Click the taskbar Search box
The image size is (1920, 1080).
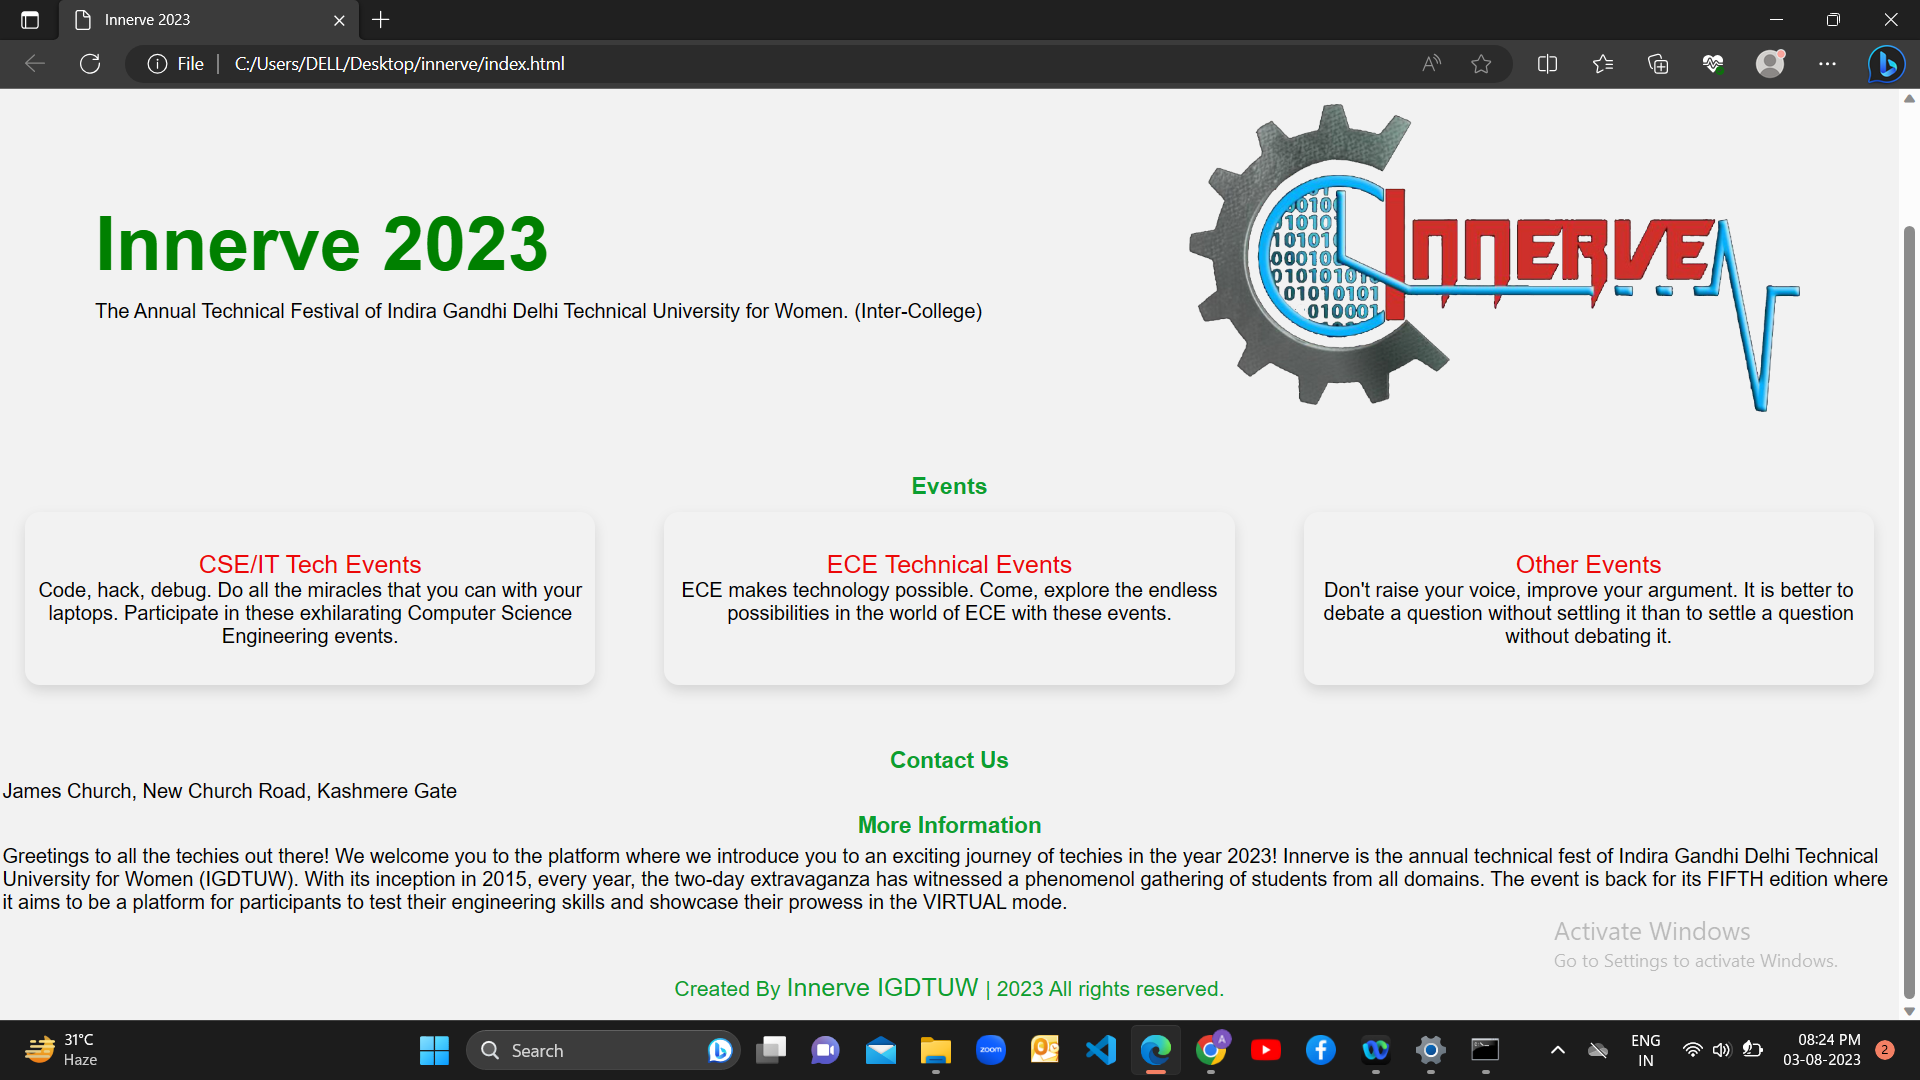pyautogui.click(x=600, y=1050)
